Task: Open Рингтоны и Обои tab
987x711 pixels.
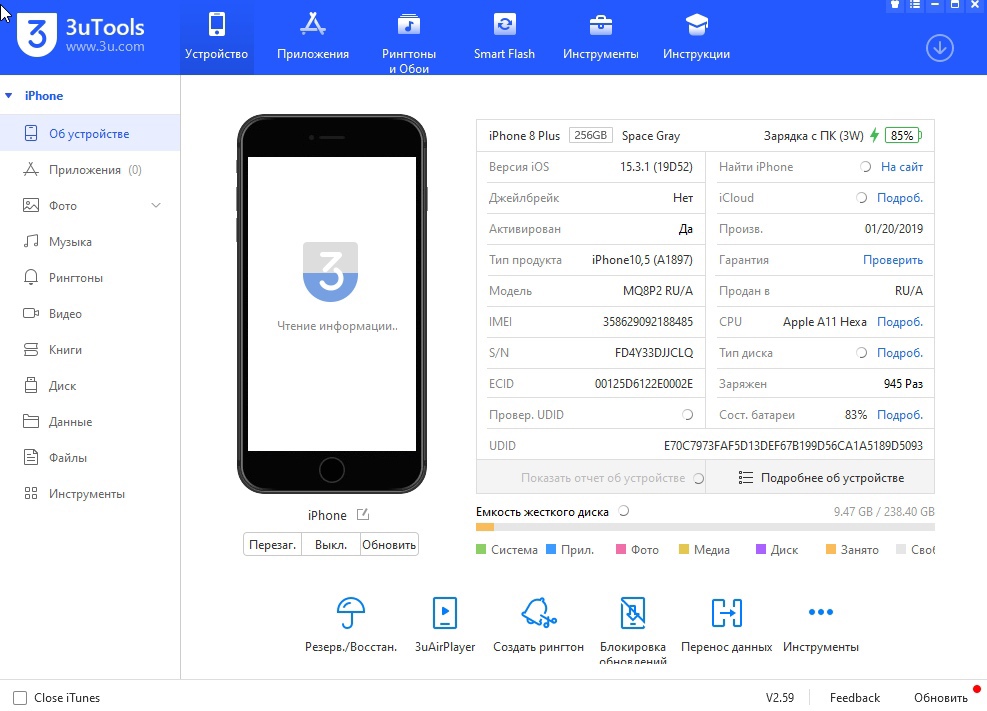Action: (x=409, y=42)
